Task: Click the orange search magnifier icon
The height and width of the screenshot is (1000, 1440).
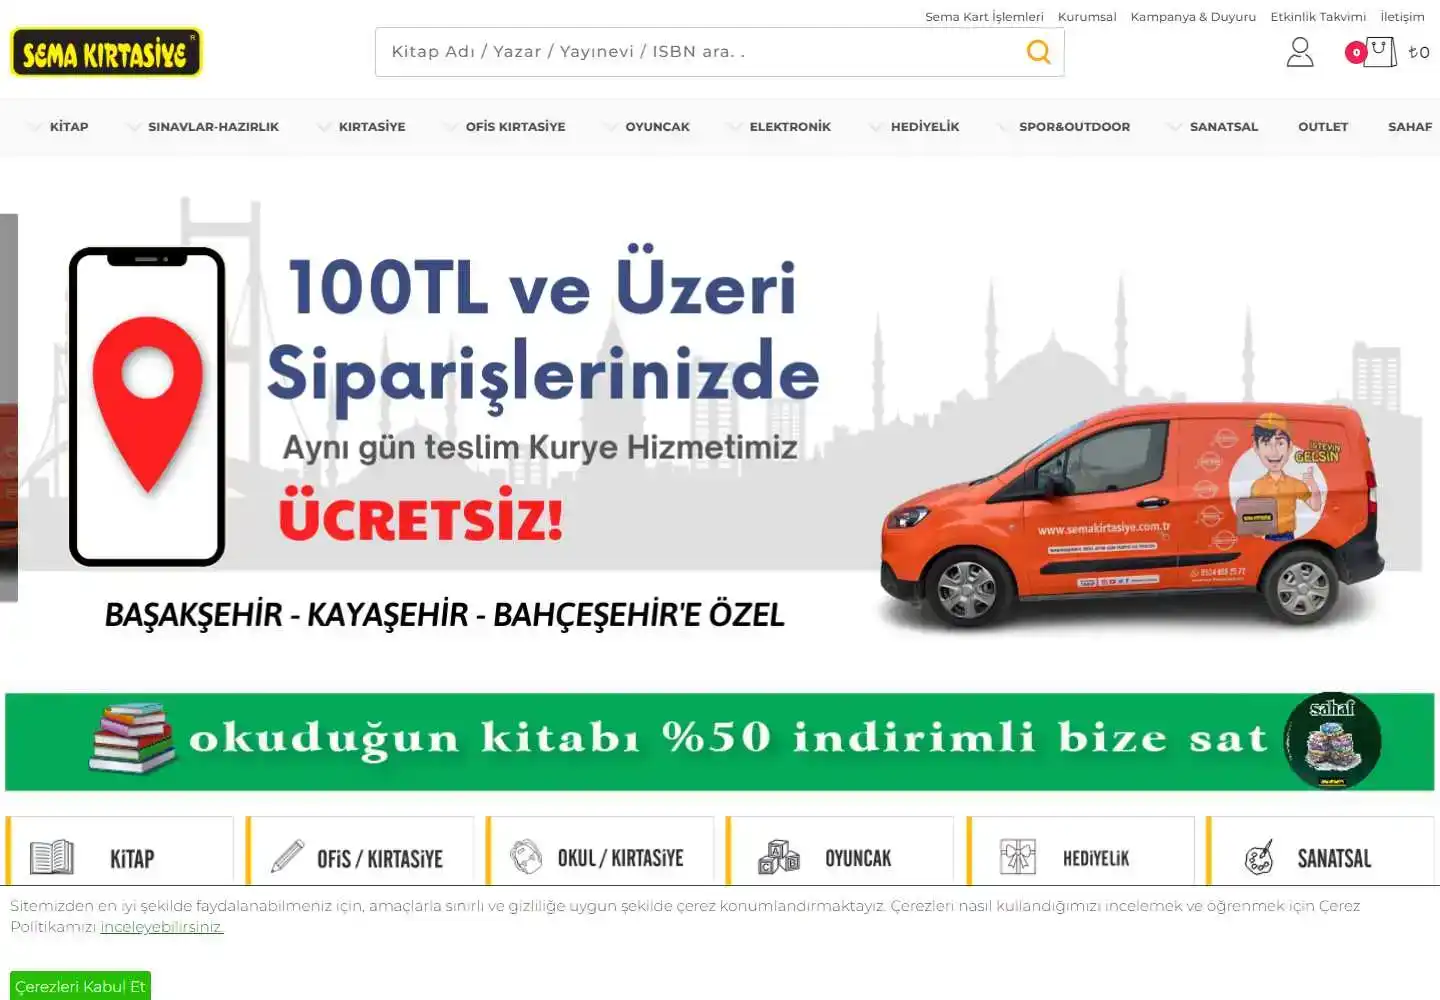Action: pyautogui.click(x=1039, y=51)
